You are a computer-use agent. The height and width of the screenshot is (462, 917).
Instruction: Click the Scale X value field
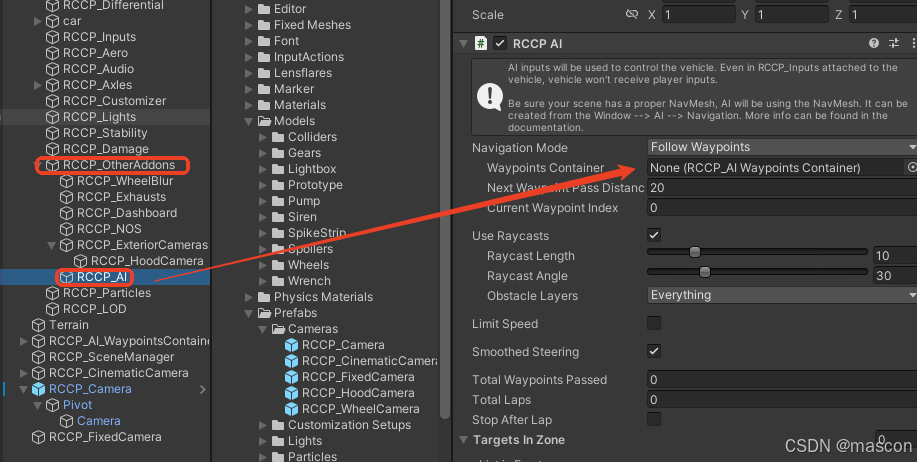coord(698,14)
